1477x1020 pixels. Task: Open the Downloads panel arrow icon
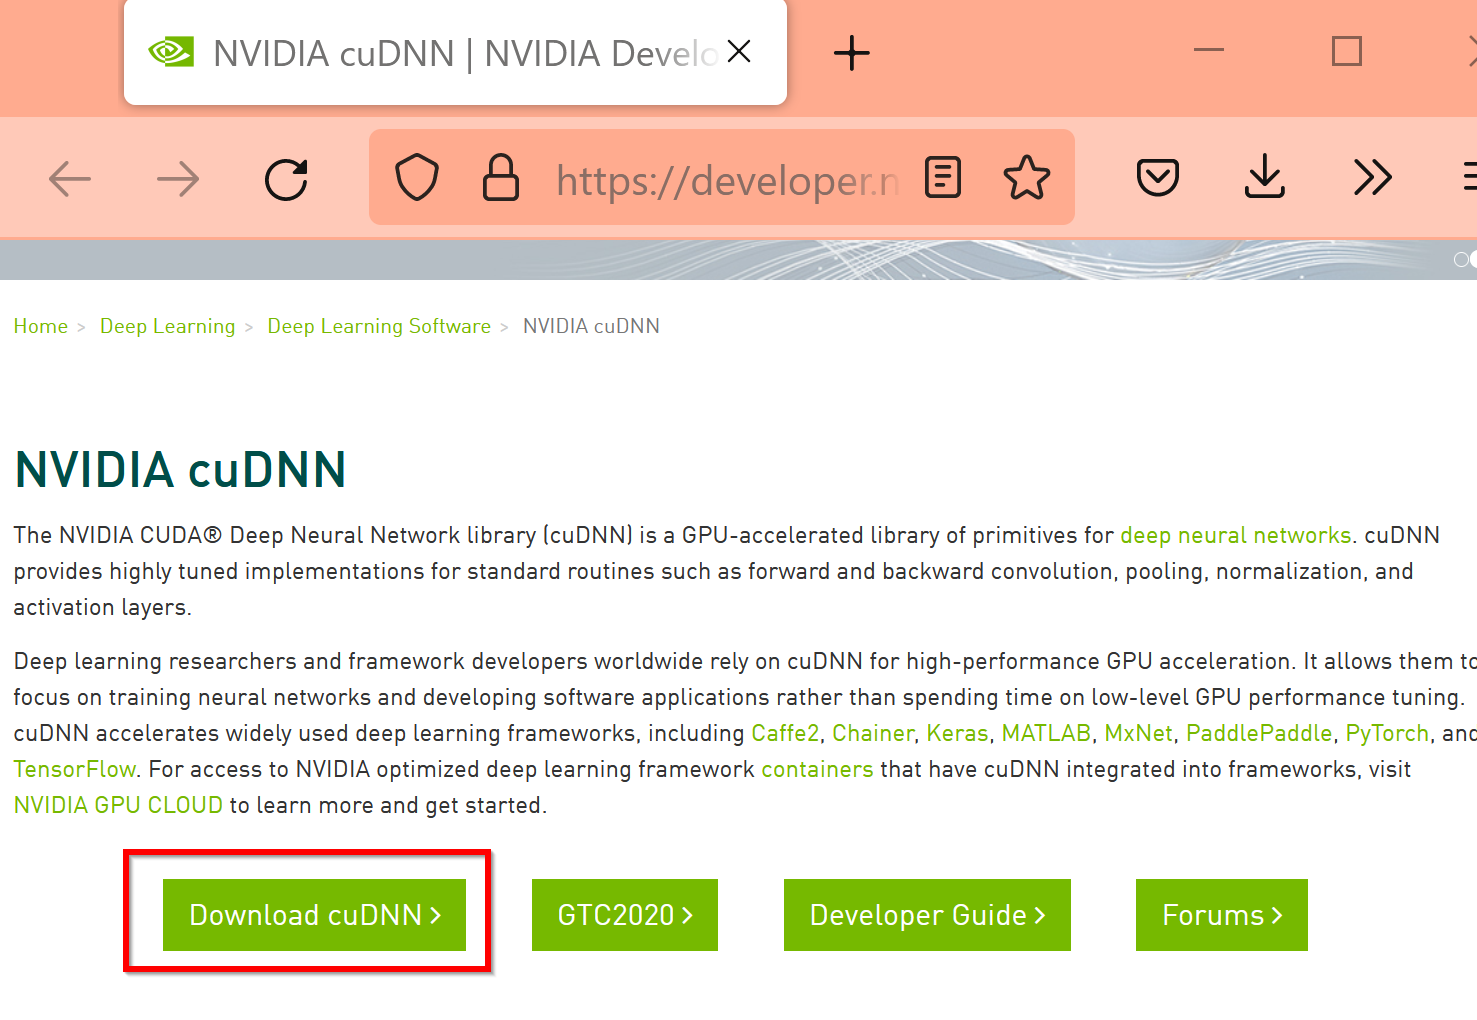click(x=1265, y=177)
